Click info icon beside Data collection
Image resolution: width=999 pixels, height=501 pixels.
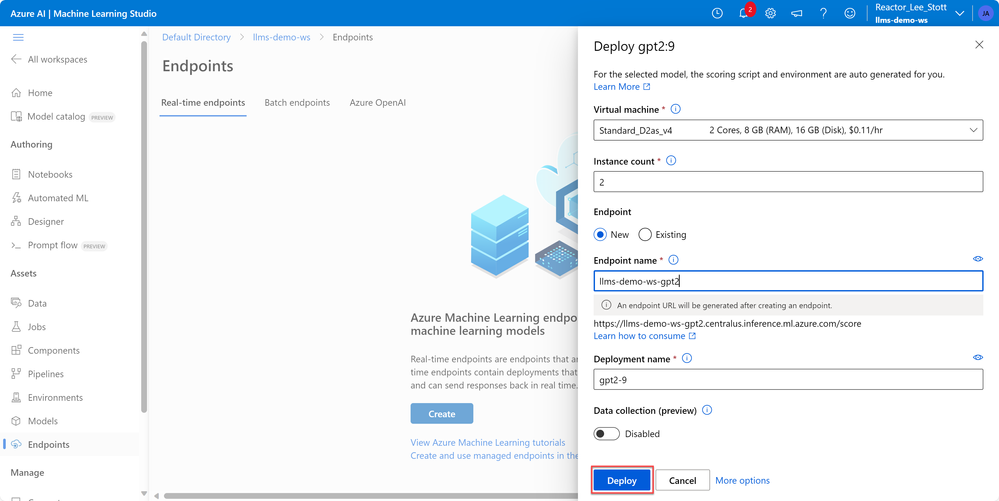707,410
